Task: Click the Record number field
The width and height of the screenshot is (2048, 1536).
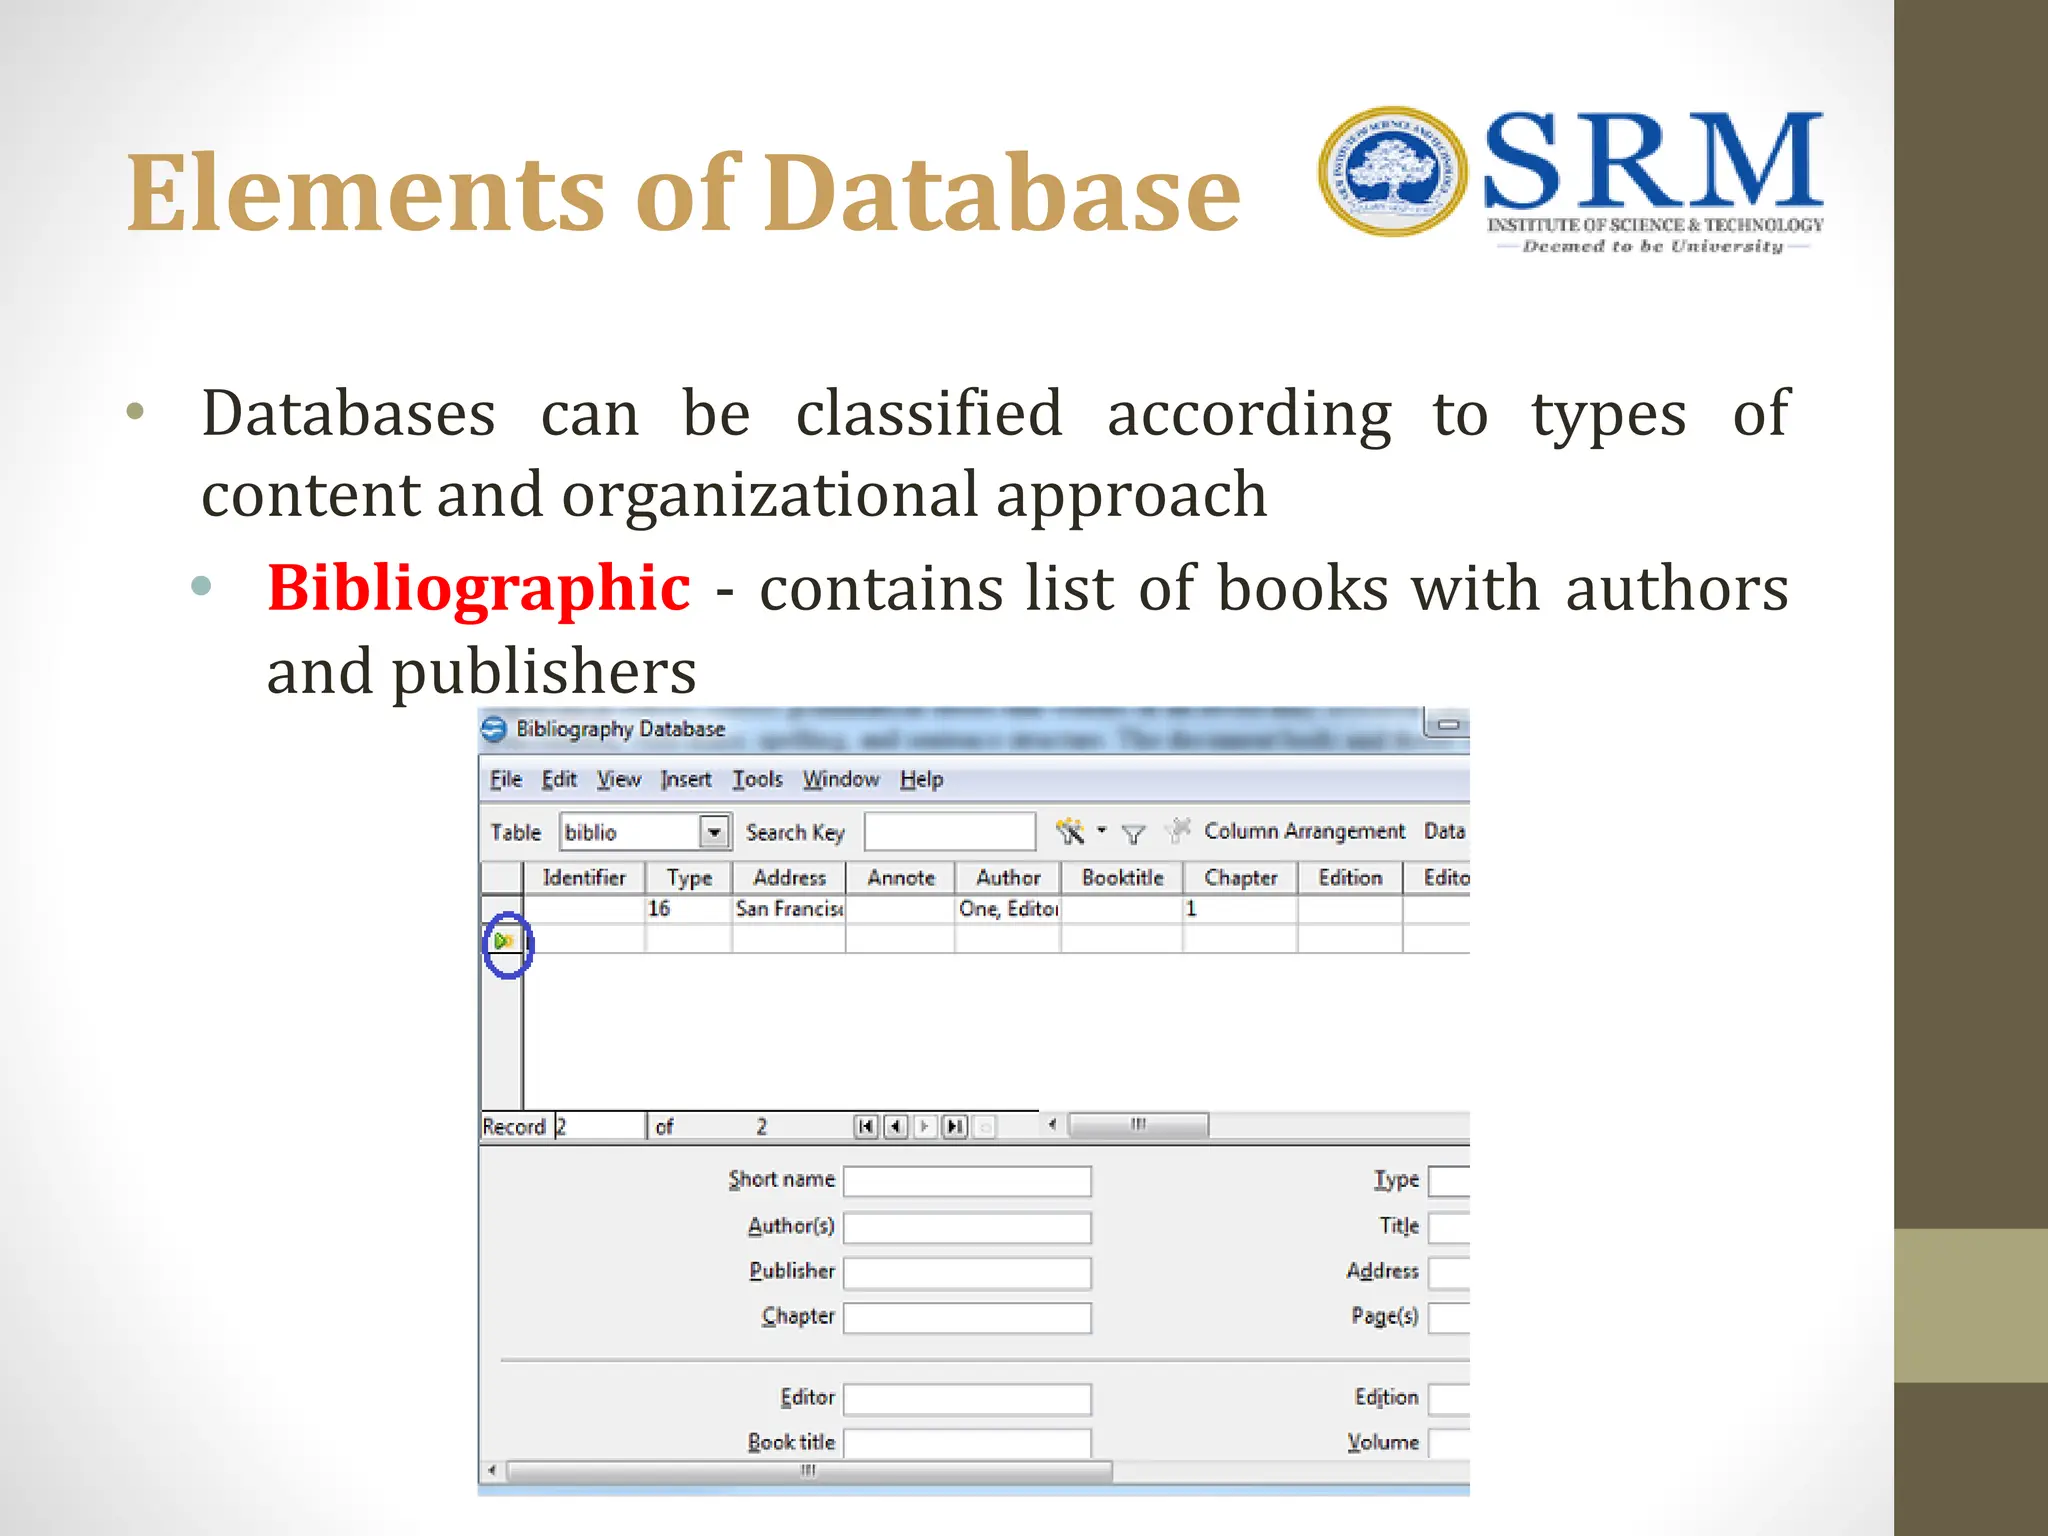Action: tap(599, 1127)
